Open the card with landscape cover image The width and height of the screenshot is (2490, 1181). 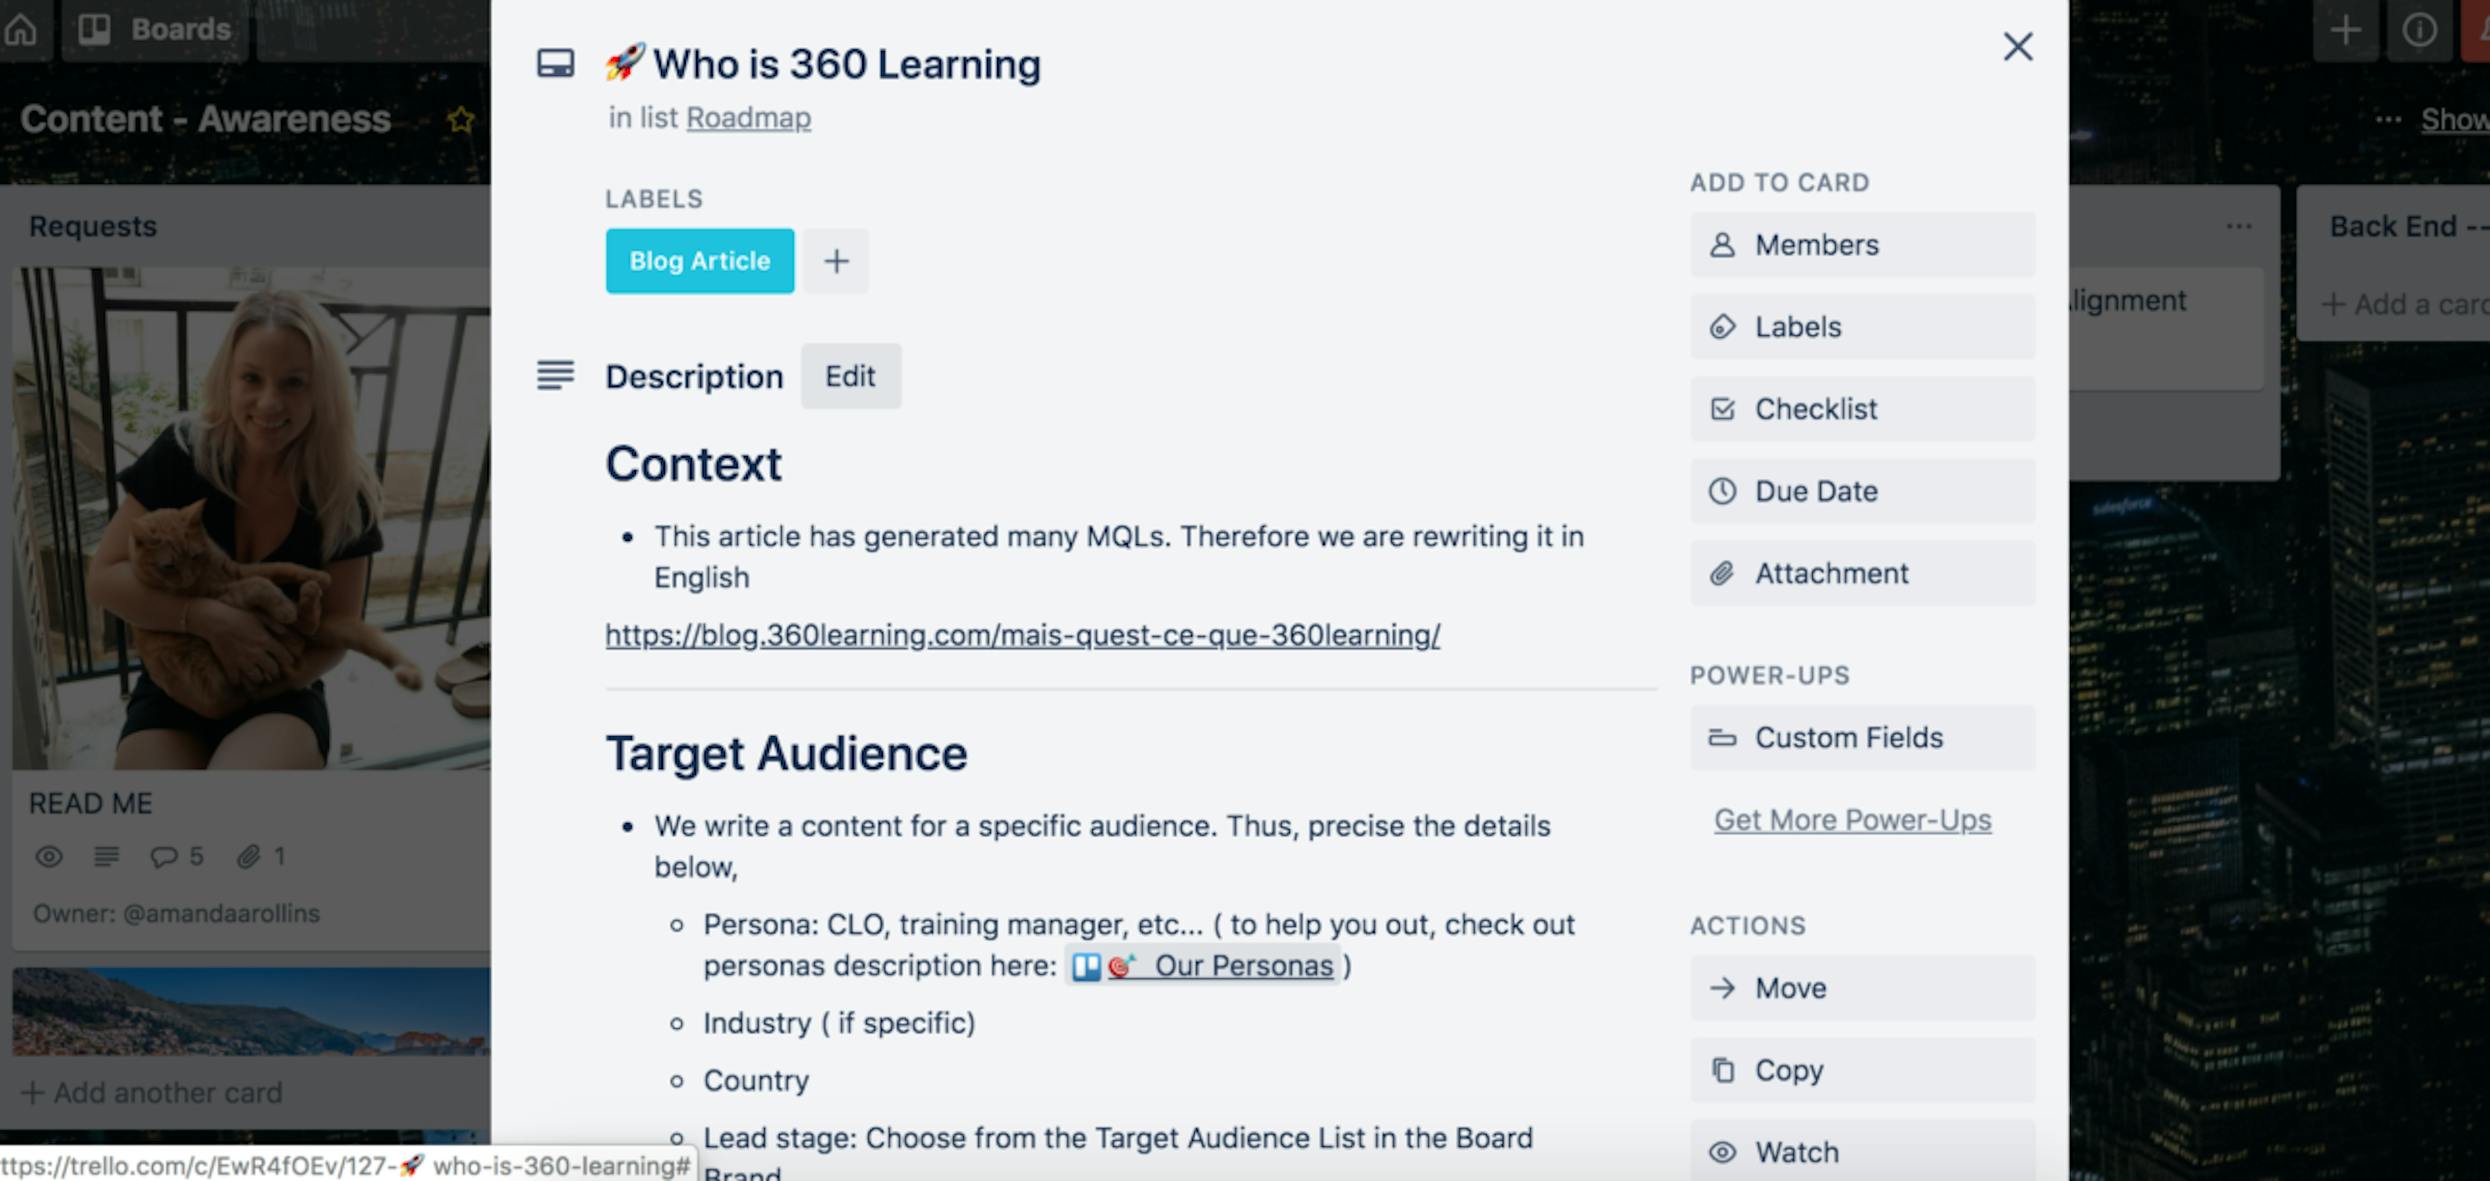(x=251, y=1011)
